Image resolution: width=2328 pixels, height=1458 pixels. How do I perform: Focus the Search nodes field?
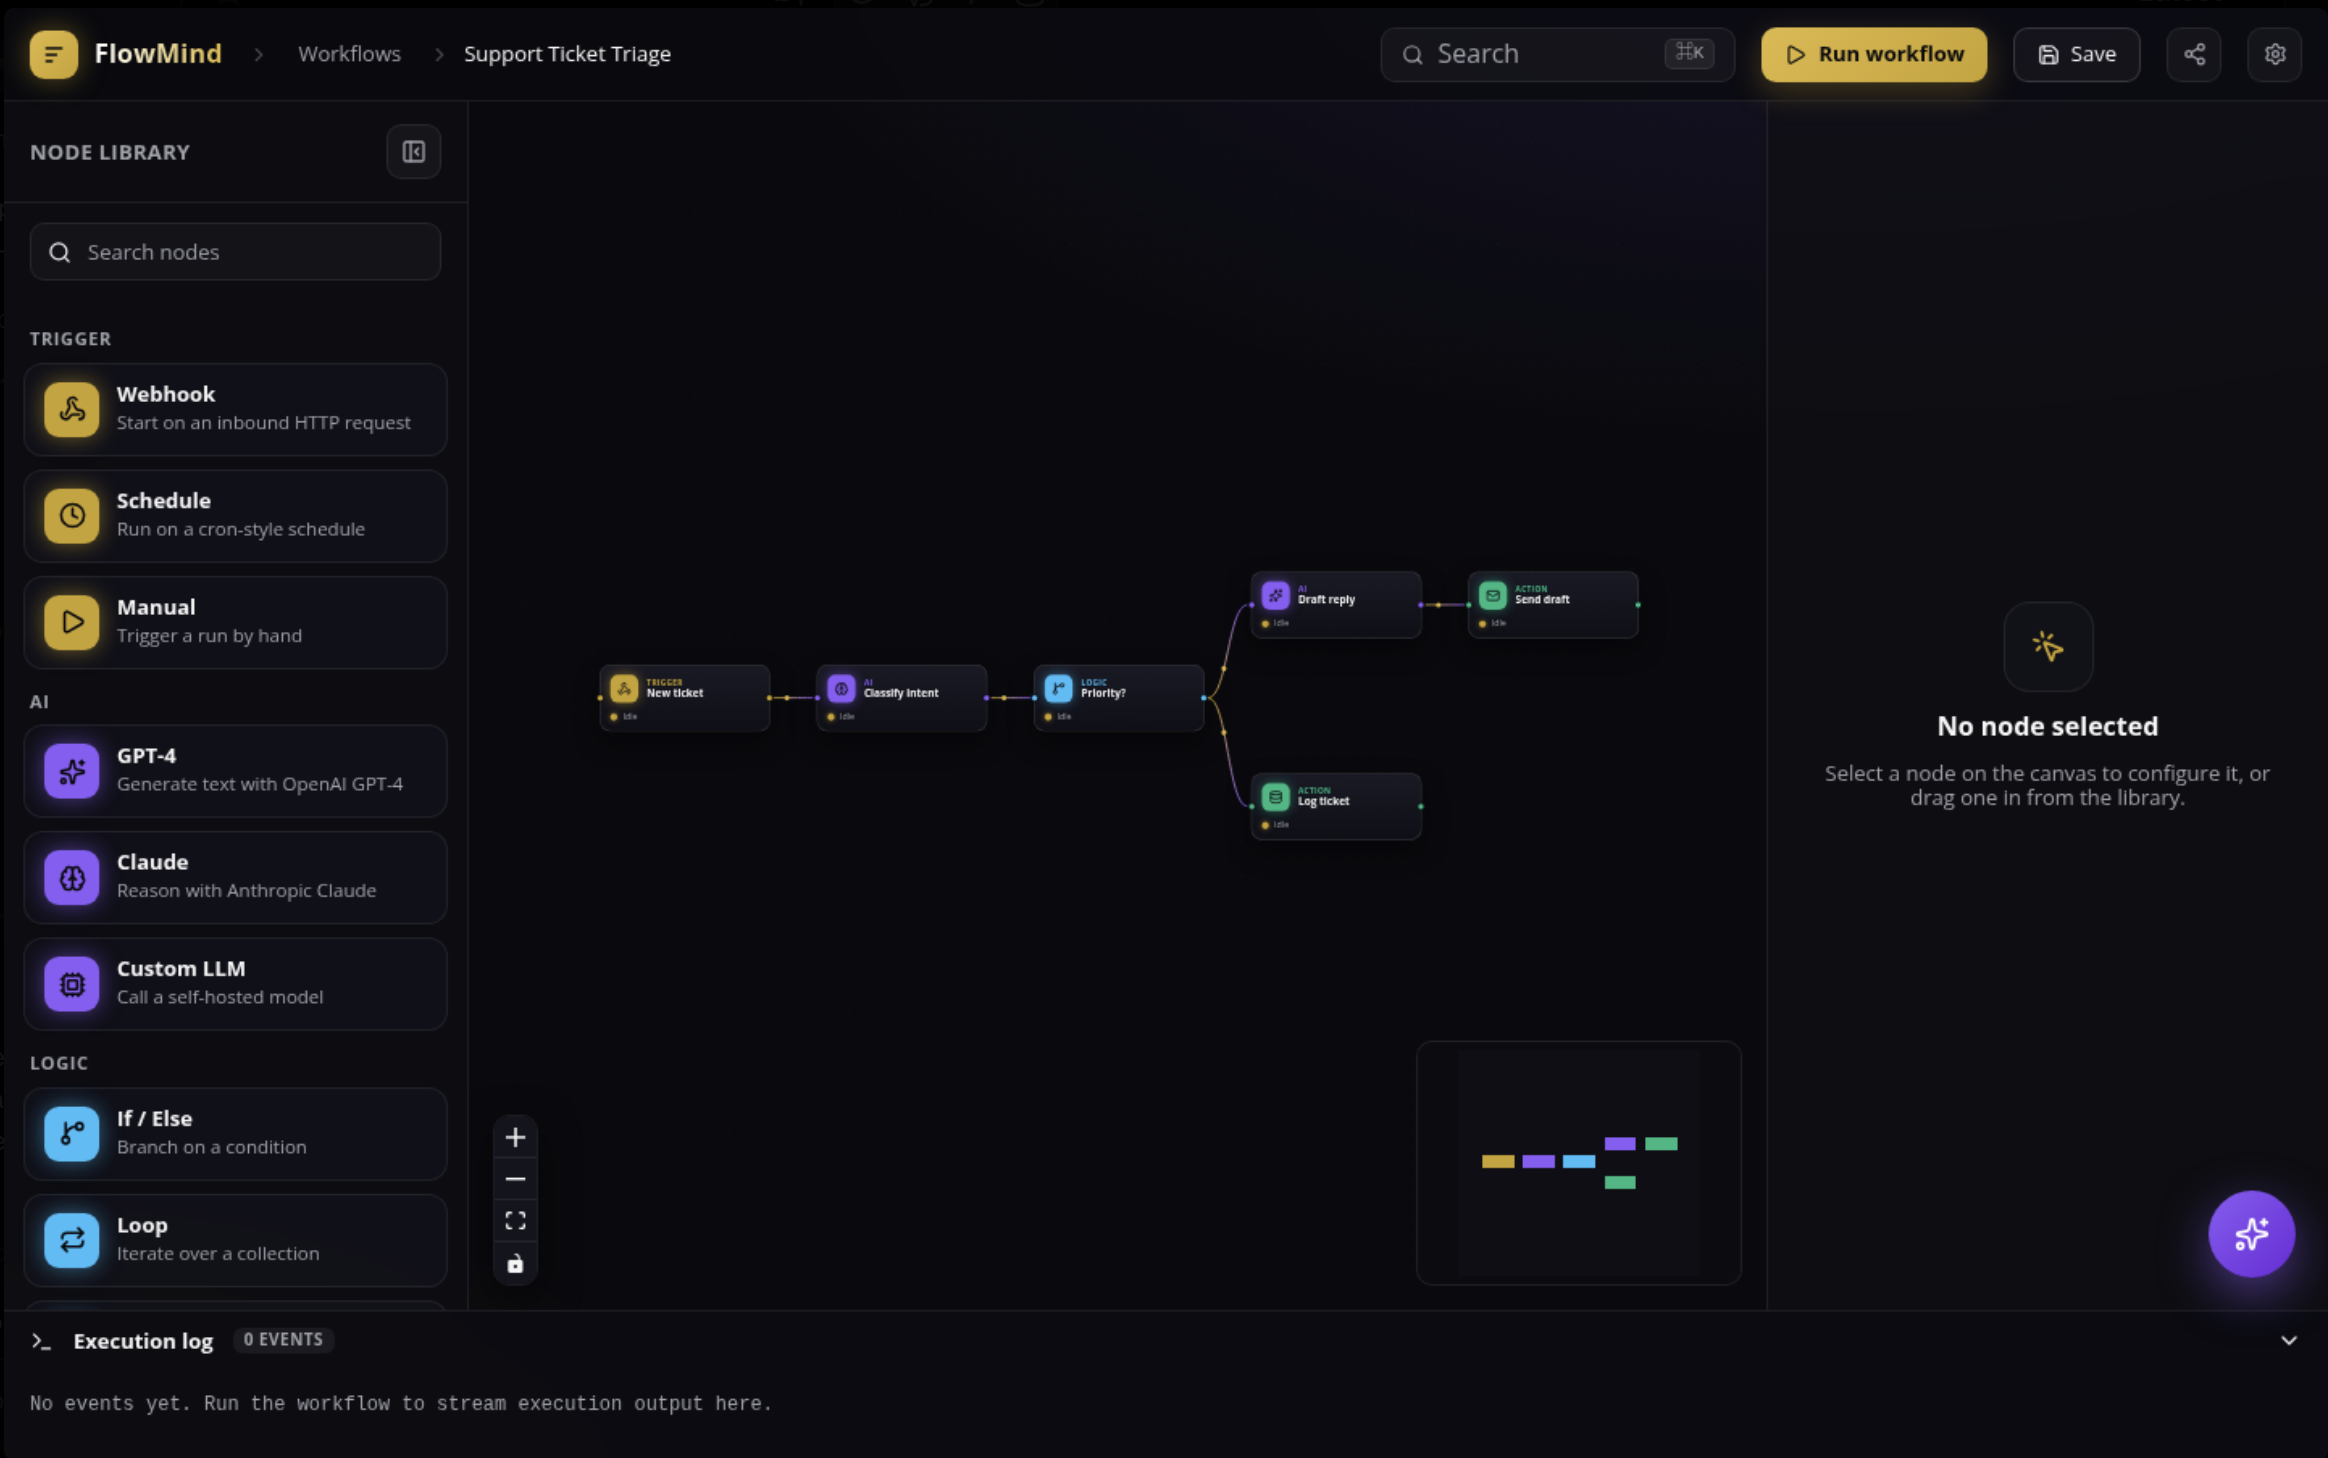point(235,252)
